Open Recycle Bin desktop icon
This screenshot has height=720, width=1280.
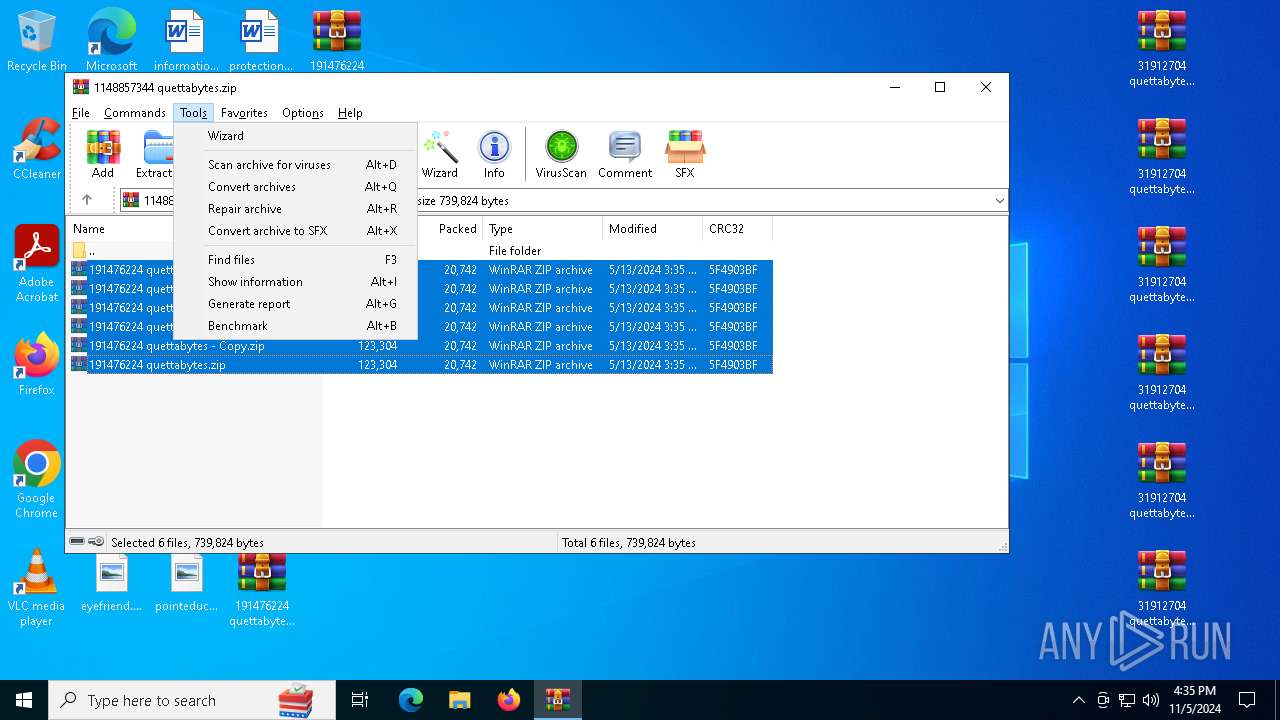[37, 41]
